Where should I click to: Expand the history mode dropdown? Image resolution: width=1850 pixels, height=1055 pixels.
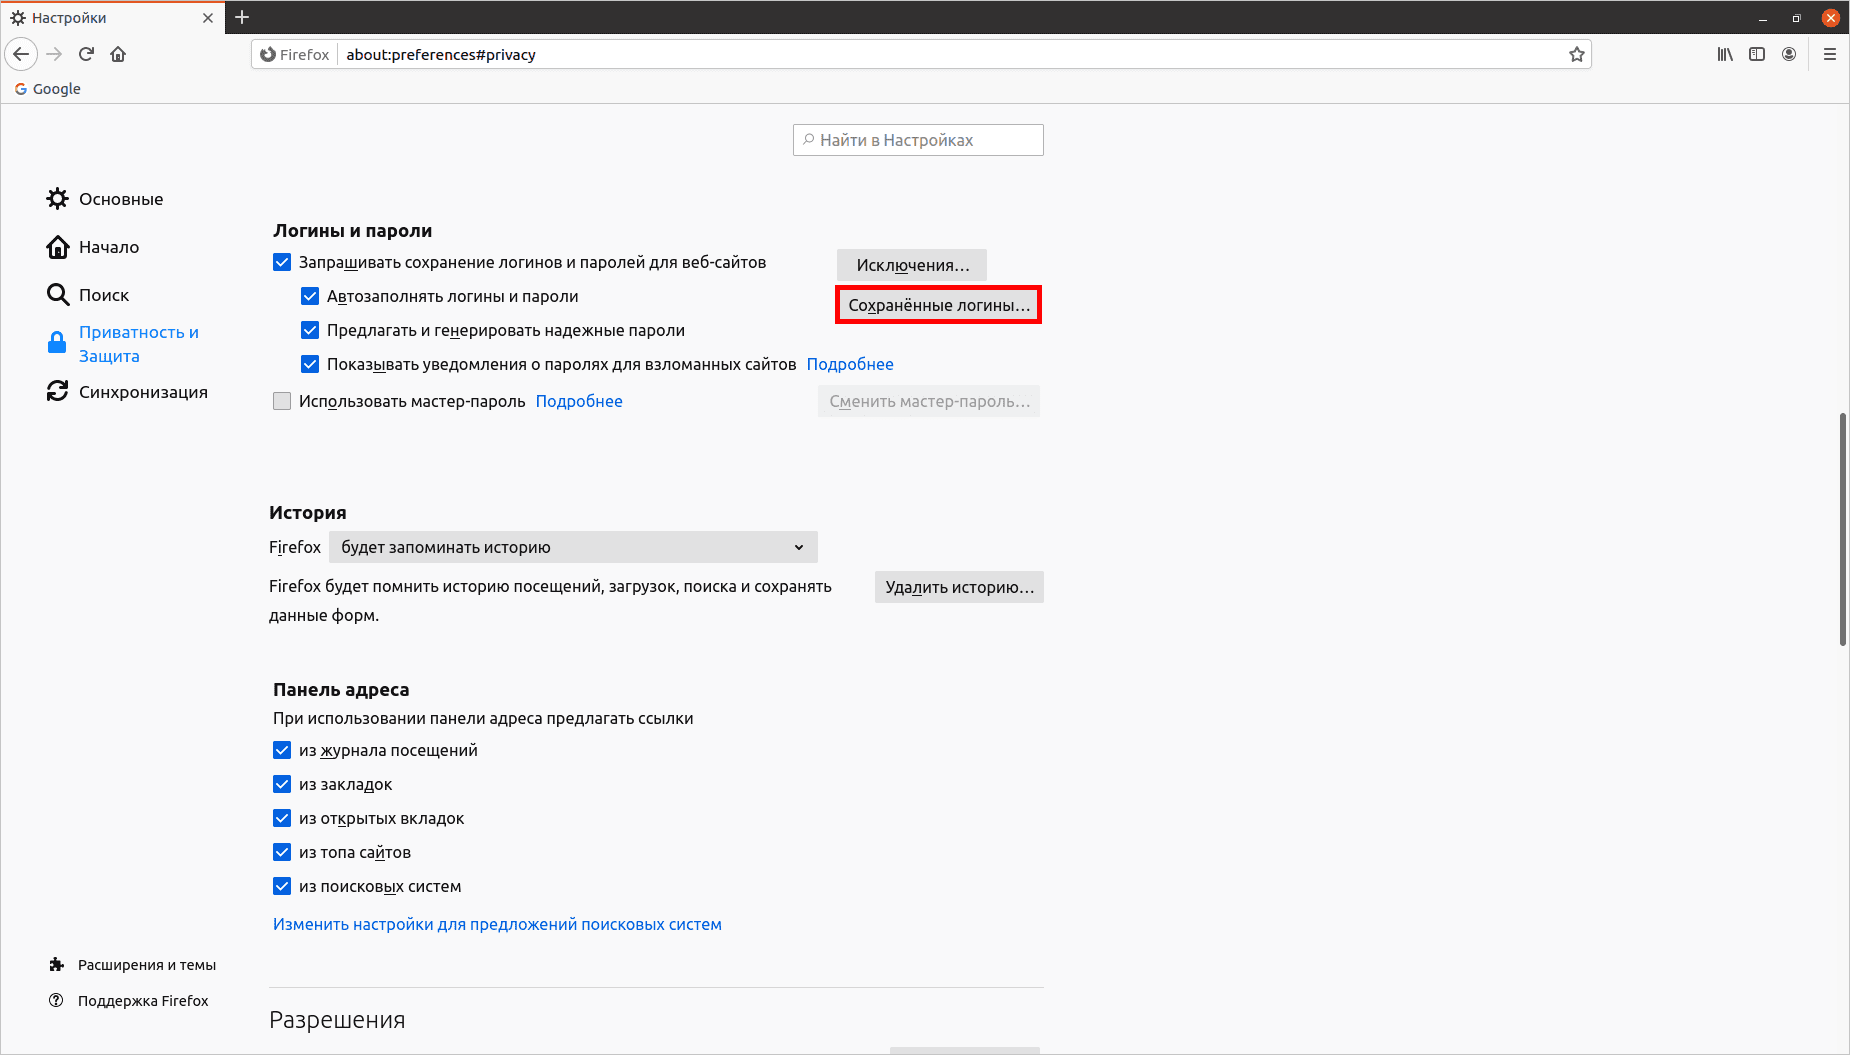point(573,547)
